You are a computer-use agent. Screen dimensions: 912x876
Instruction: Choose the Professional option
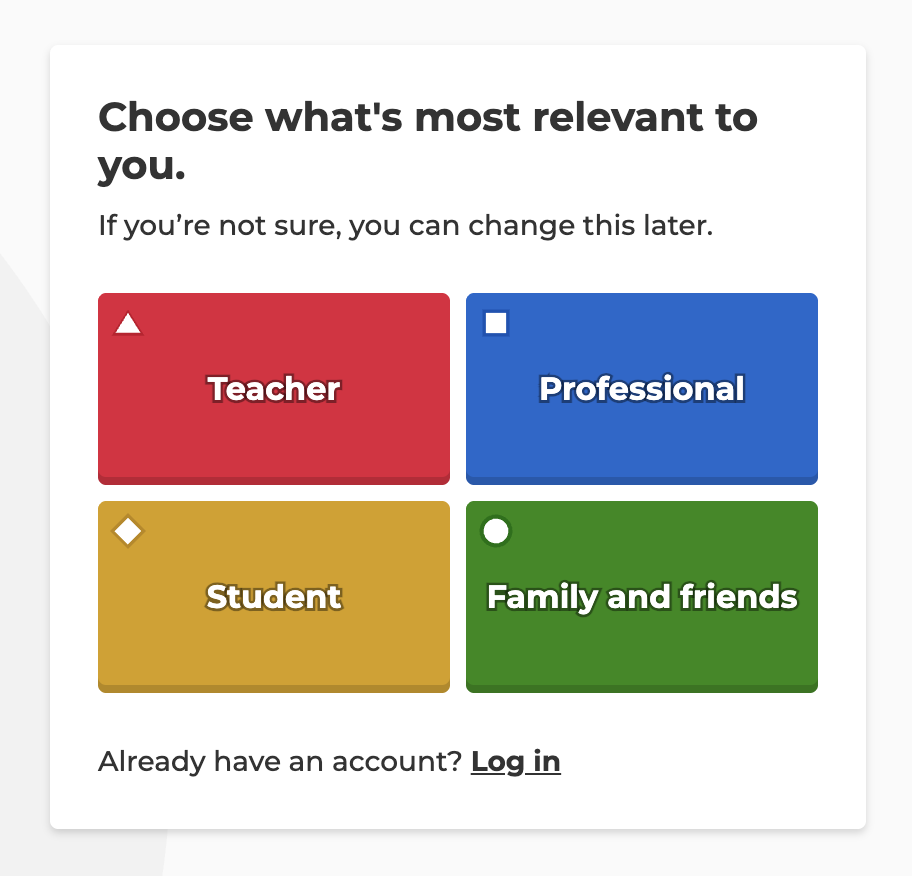(642, 389)
